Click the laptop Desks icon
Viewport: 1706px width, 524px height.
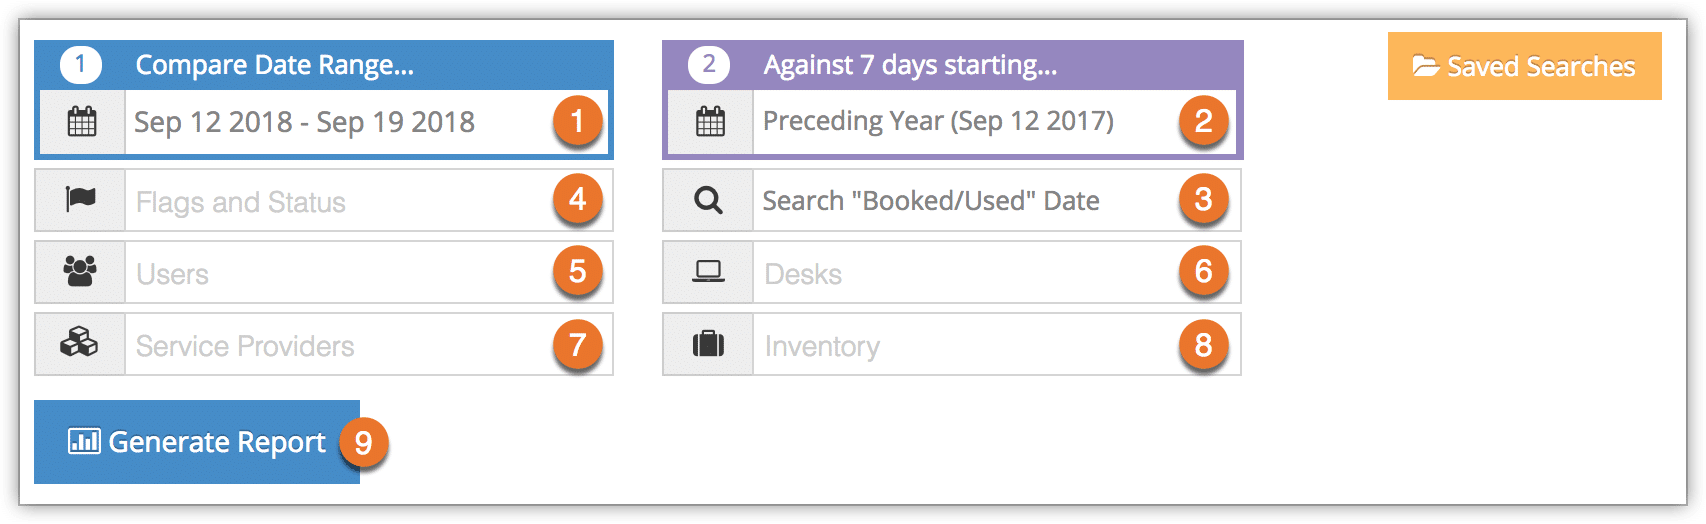coord(708,271)
